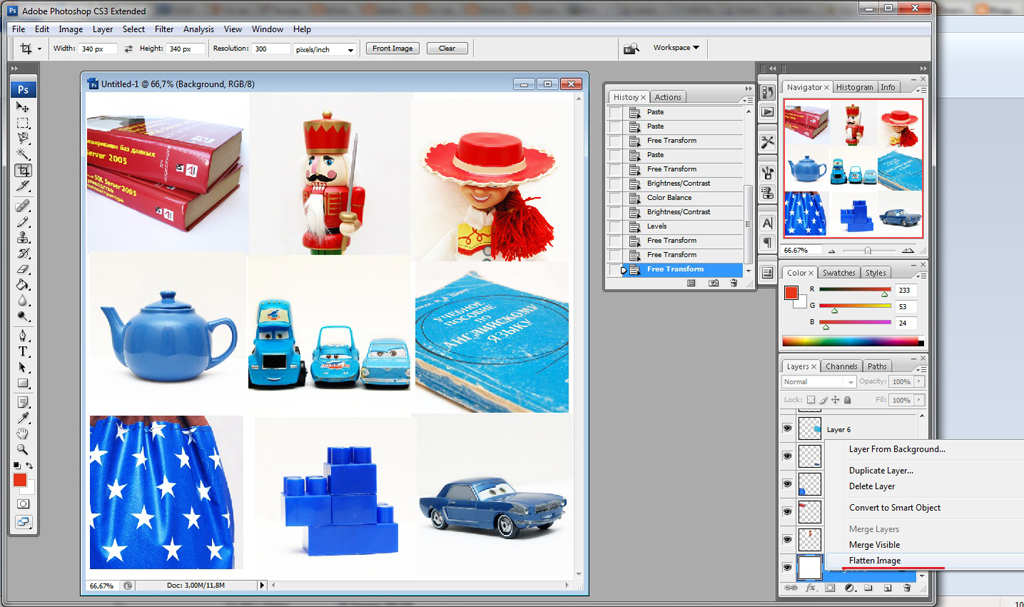Select the Rectangular Marquee tool
This screenshot has width=1024, height=607.
tap(23, 123)
